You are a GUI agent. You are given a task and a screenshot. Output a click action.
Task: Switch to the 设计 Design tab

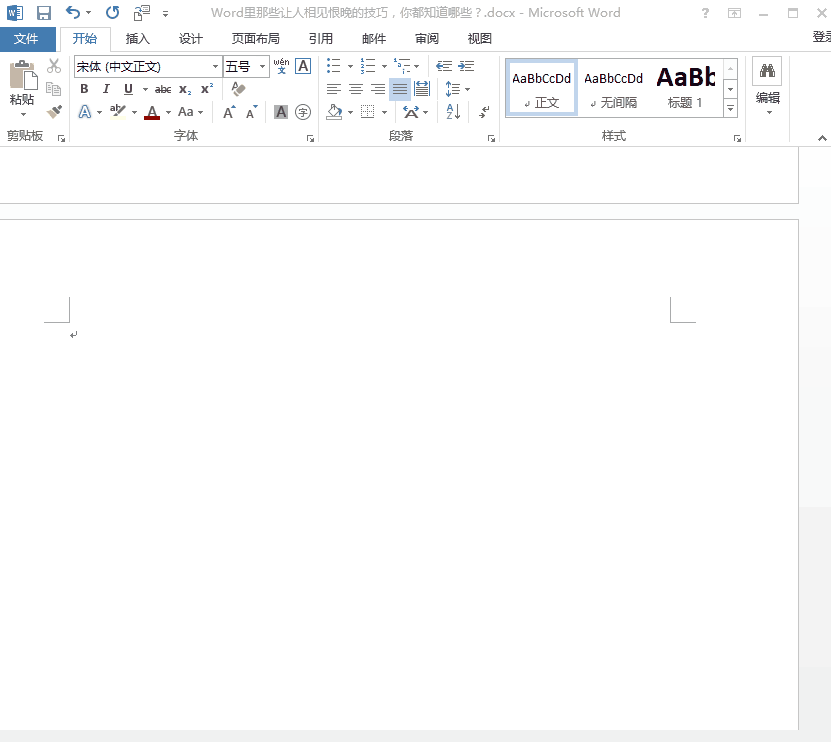point(190,39)
